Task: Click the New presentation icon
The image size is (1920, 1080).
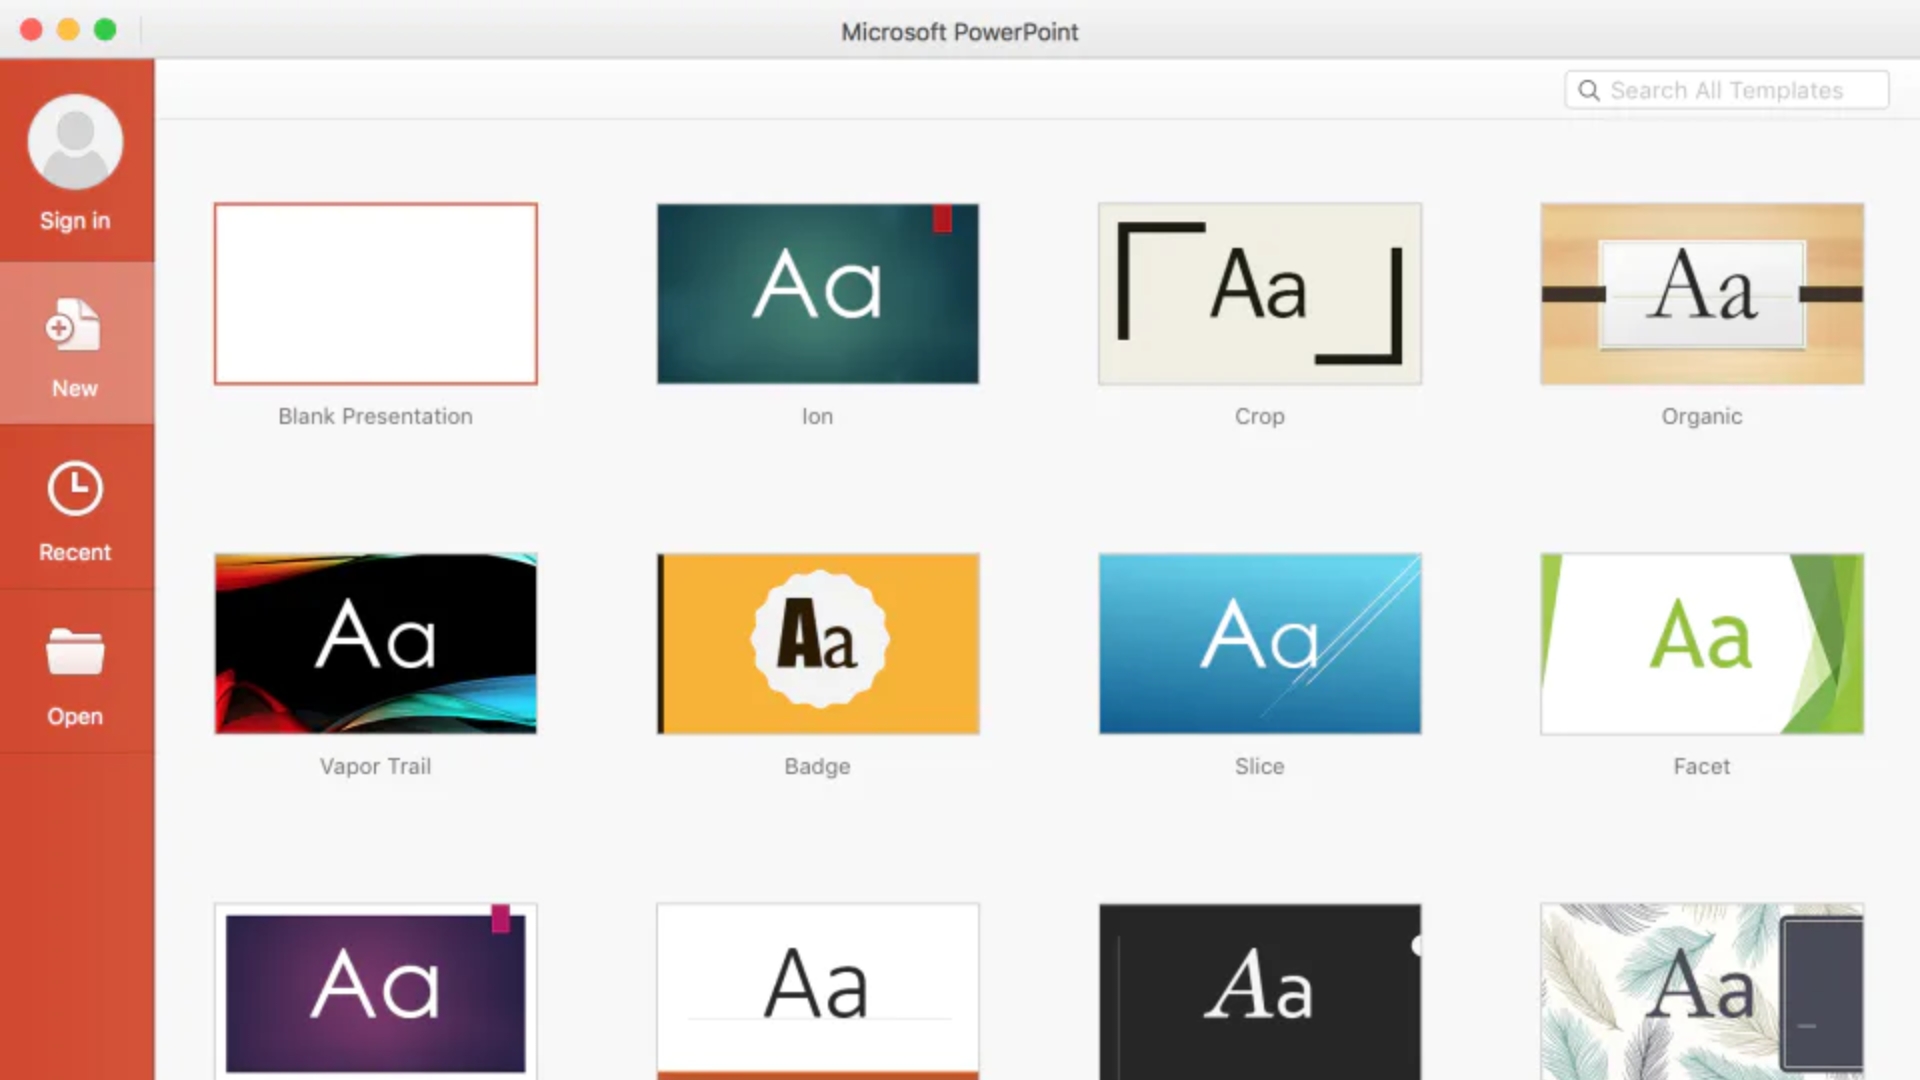Action: pos(74,326)
